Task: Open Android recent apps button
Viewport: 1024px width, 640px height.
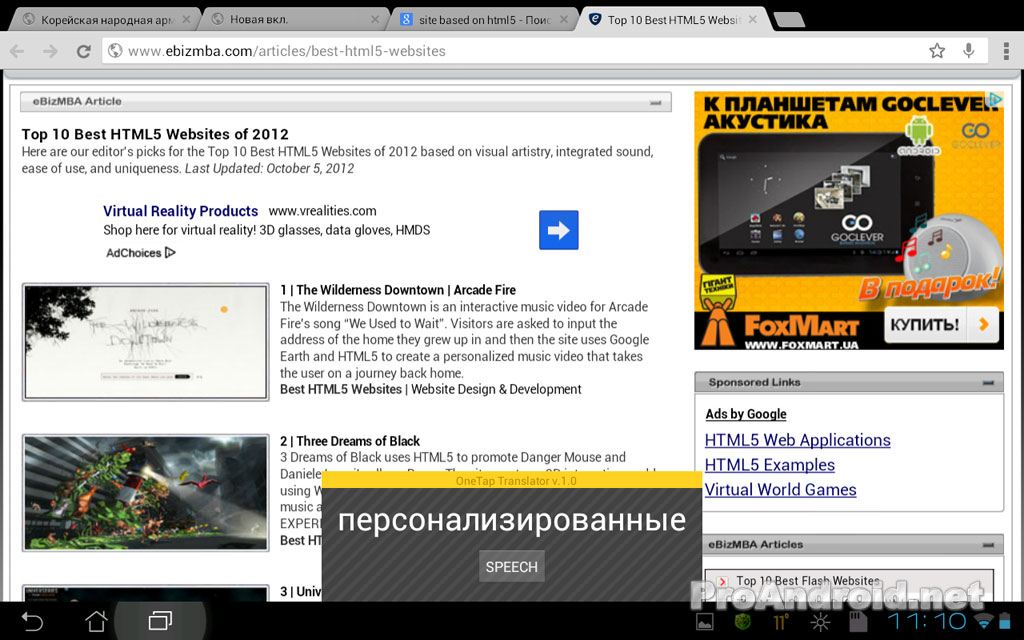Action: pyautogui.click(x=160, y=620)
